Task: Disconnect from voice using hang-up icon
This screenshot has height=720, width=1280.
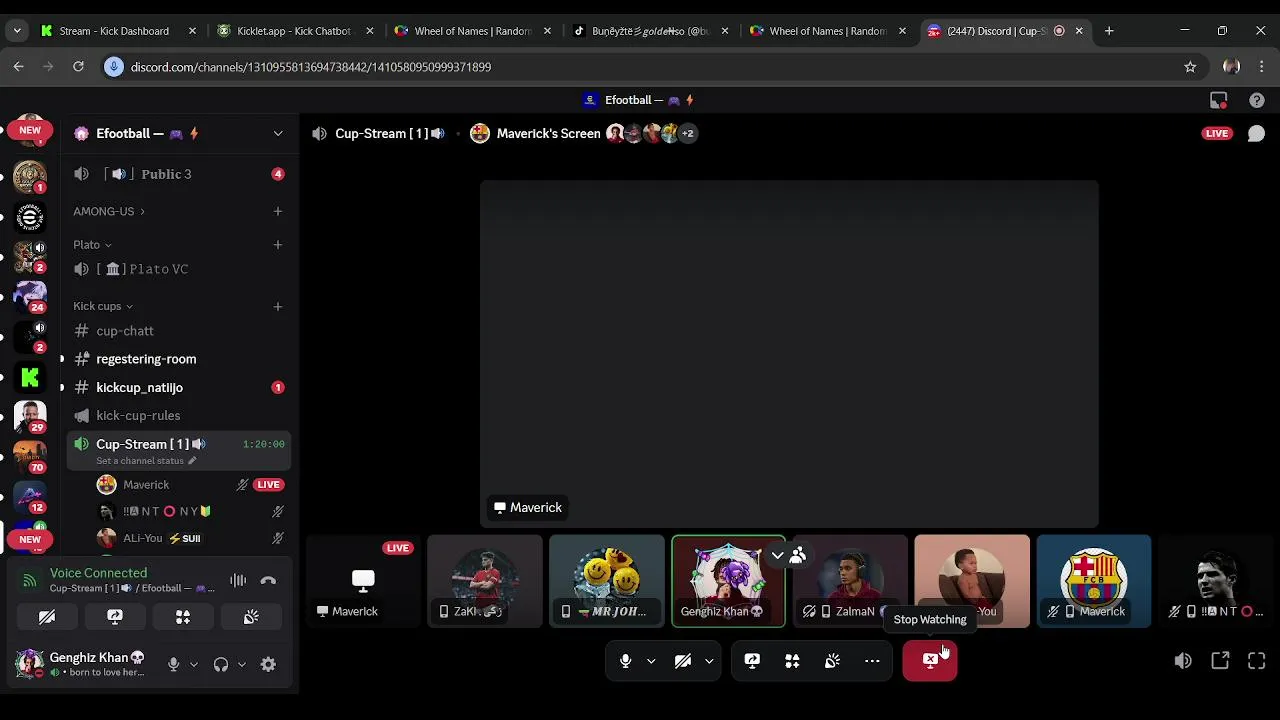Action: [x=268, y=580]
